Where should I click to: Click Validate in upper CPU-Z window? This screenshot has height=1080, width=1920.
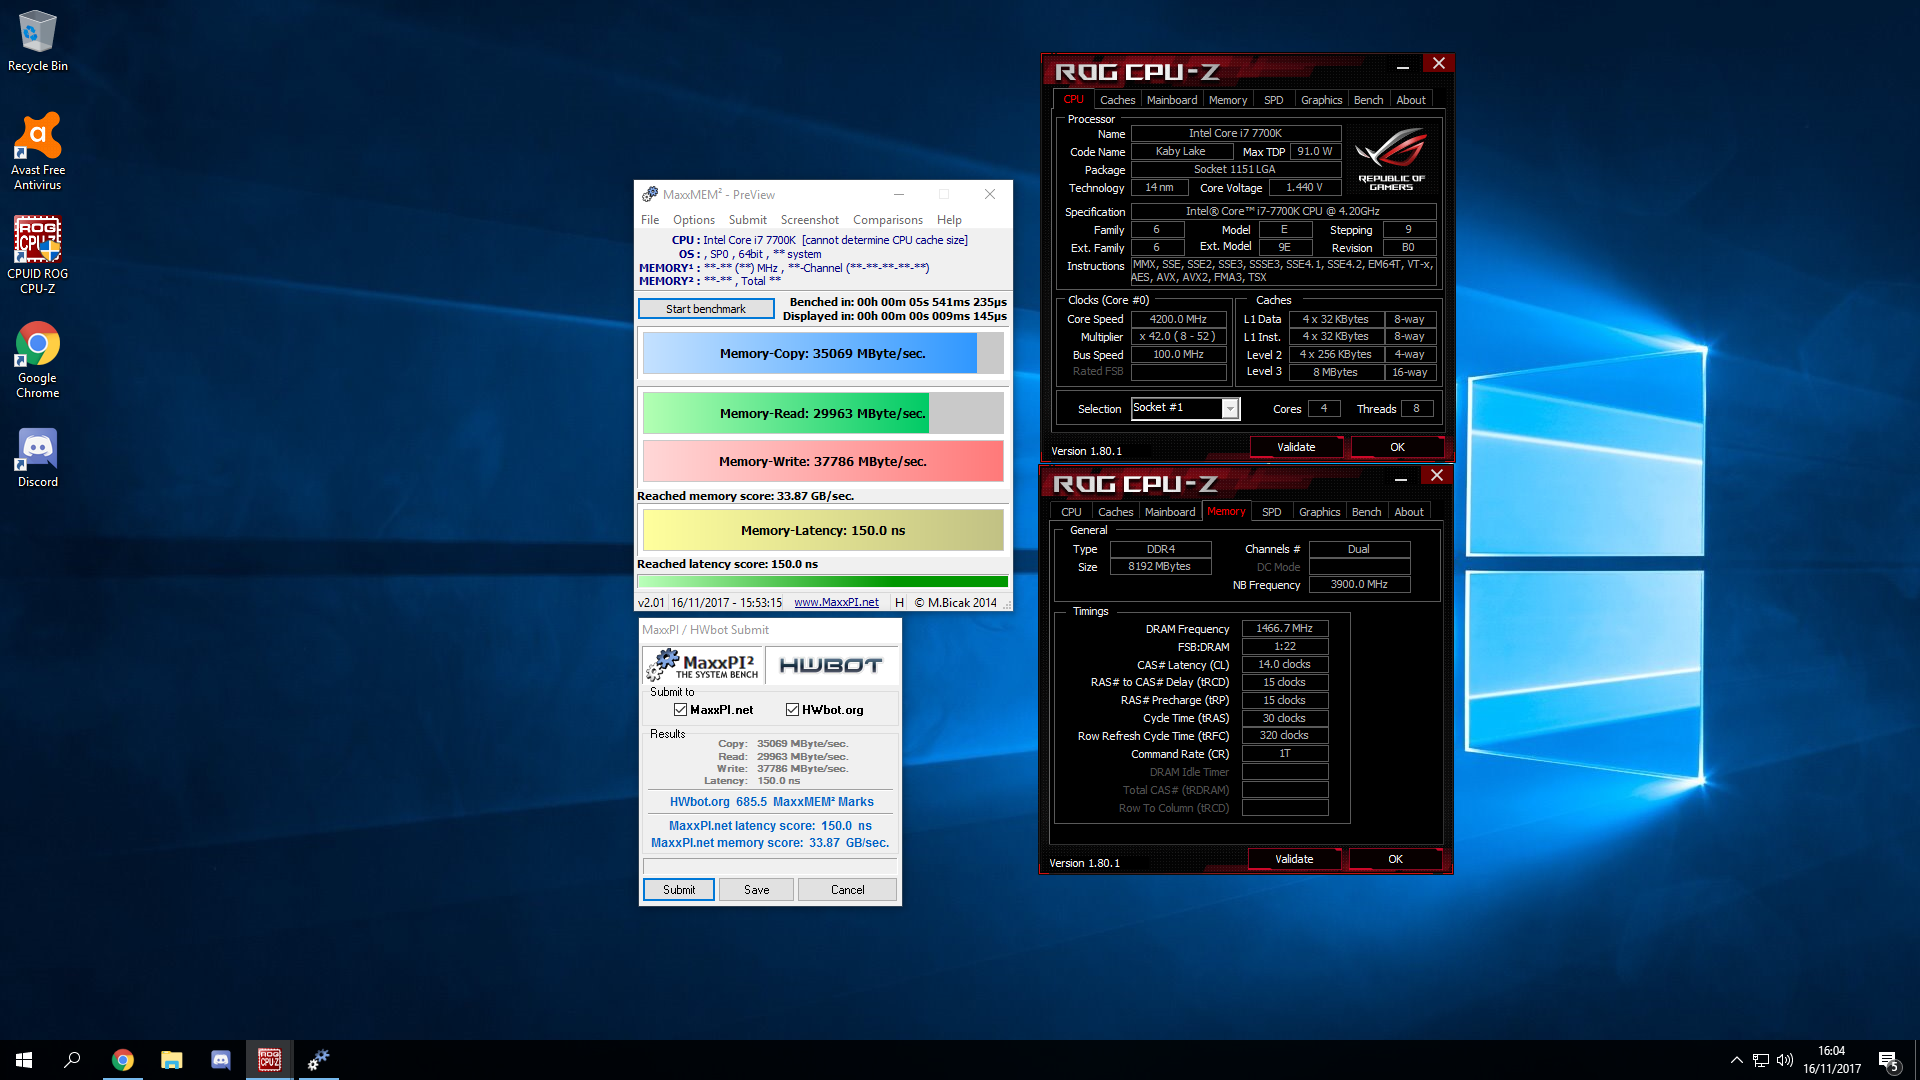(x=1296, y=447)
